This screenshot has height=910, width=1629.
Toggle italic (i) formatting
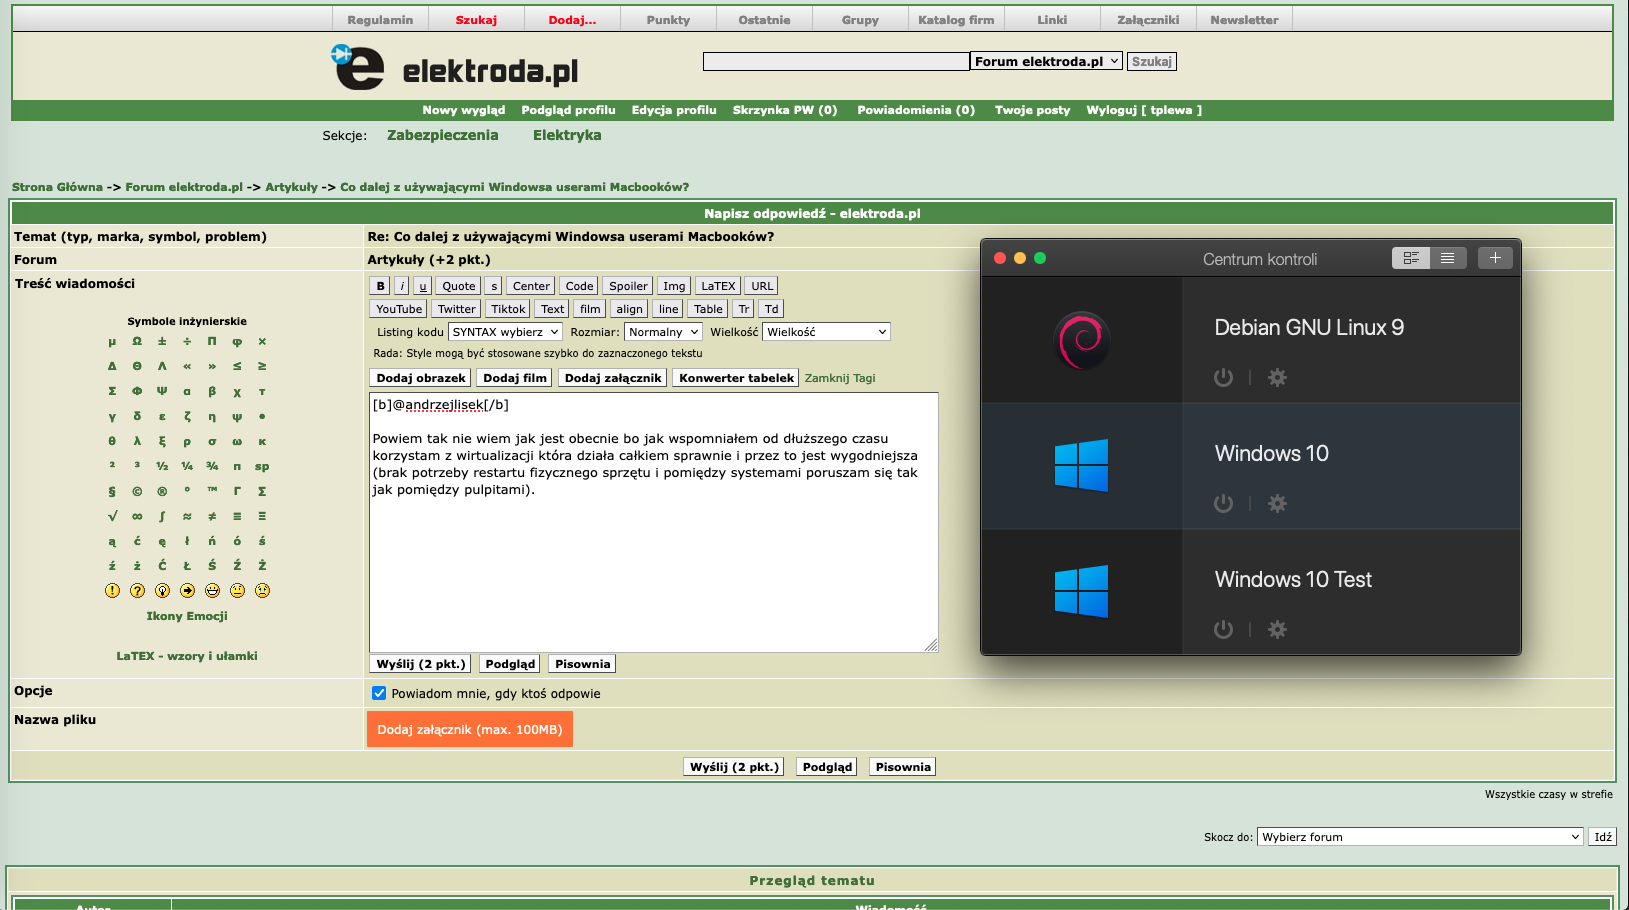click(x=402, y=286)
